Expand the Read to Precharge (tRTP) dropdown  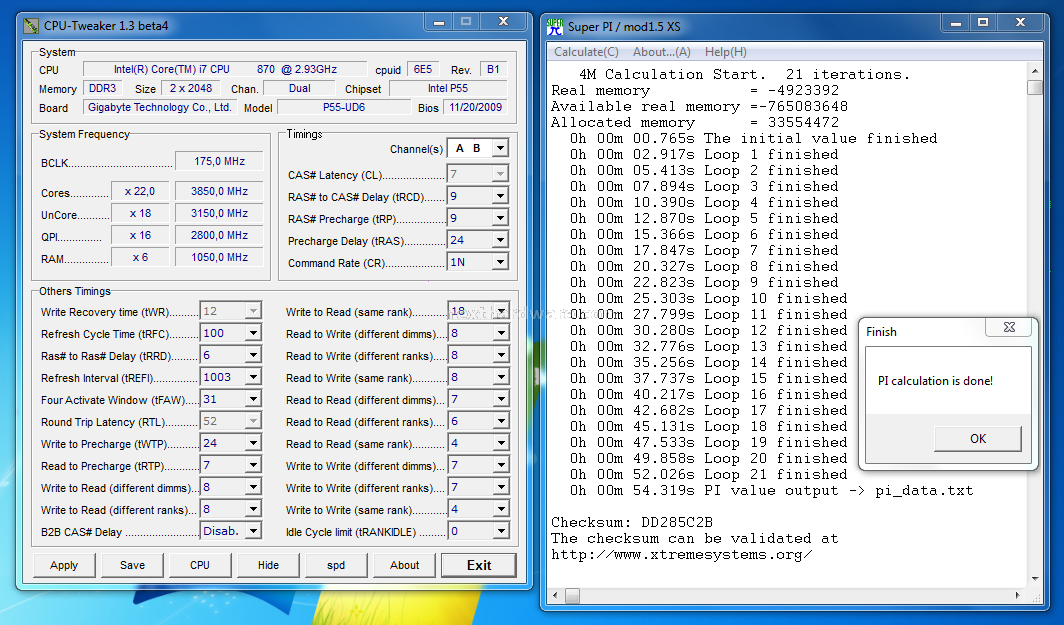(253, 465)
